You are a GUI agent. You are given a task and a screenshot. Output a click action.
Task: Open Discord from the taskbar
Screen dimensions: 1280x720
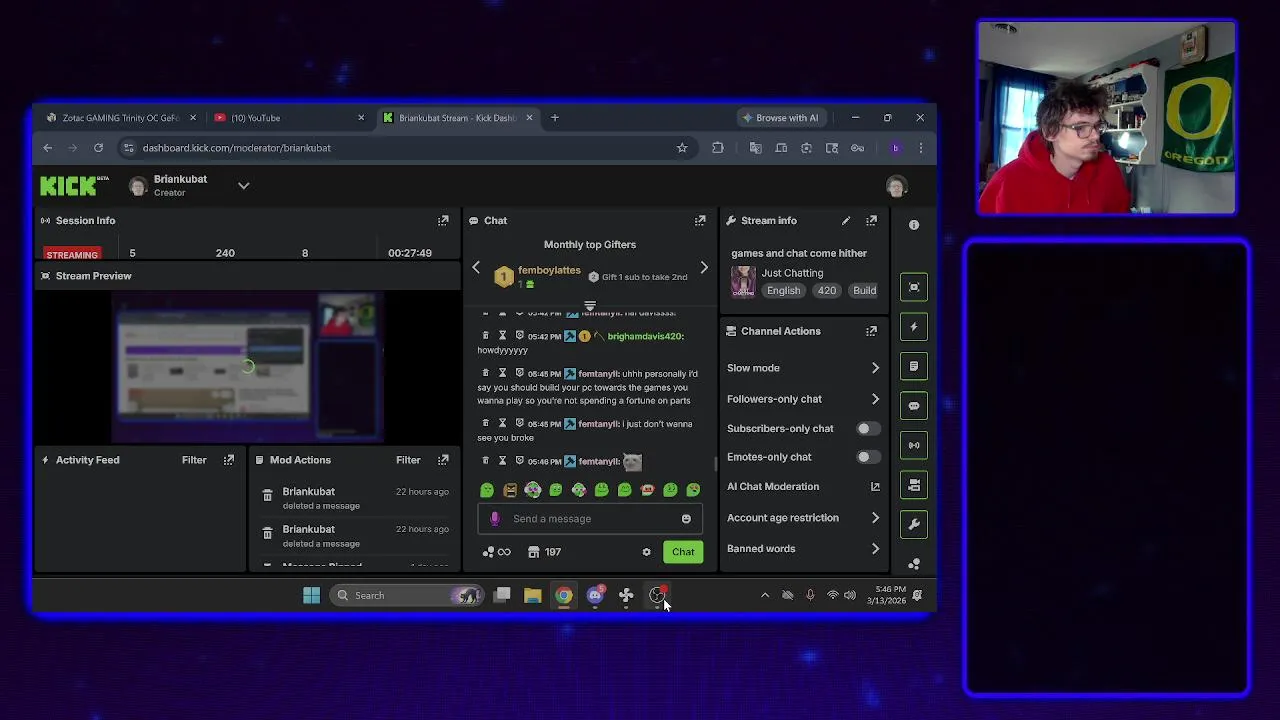point(595,596)
